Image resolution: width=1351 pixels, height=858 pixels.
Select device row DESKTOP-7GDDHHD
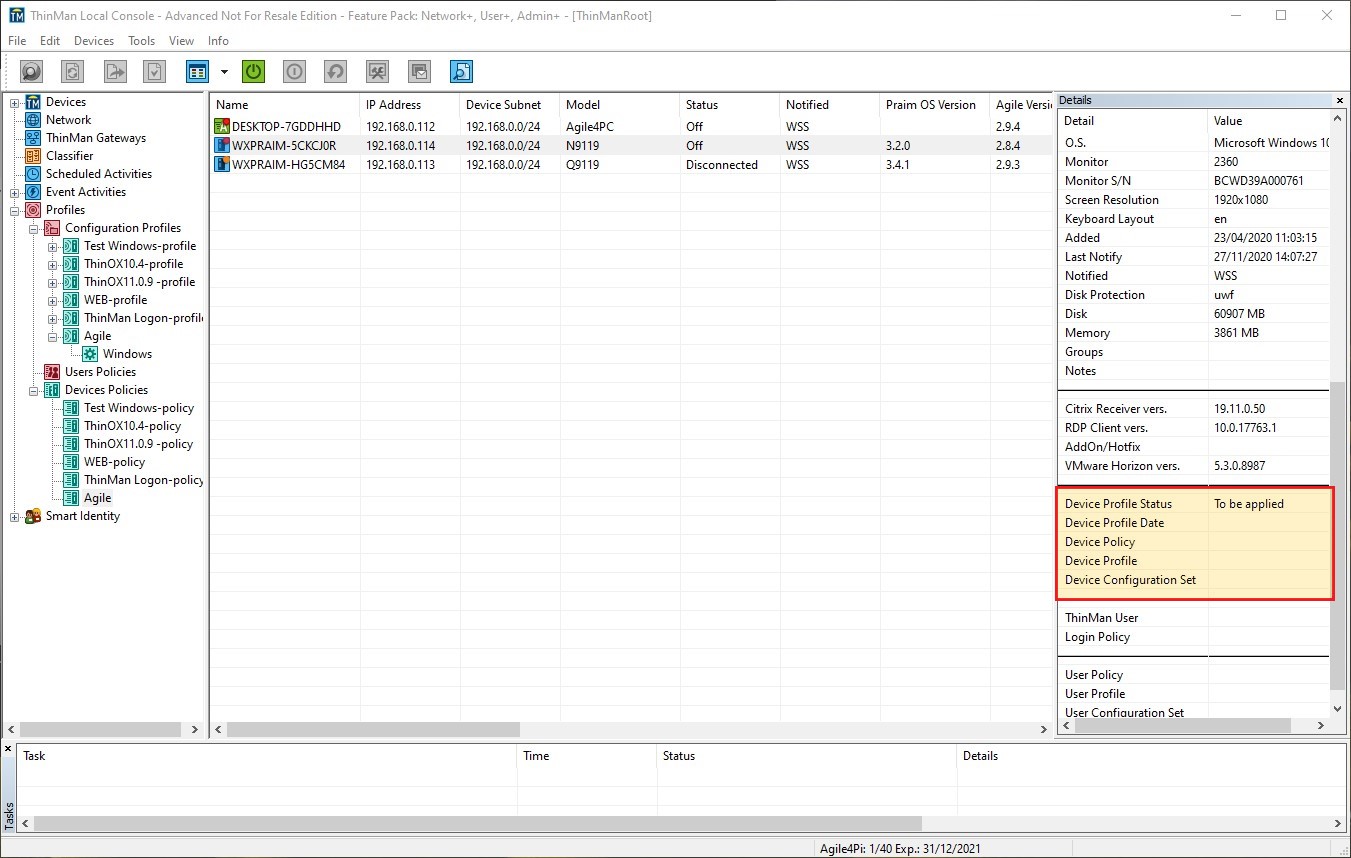pyautogui.click(x=632, y=127)
